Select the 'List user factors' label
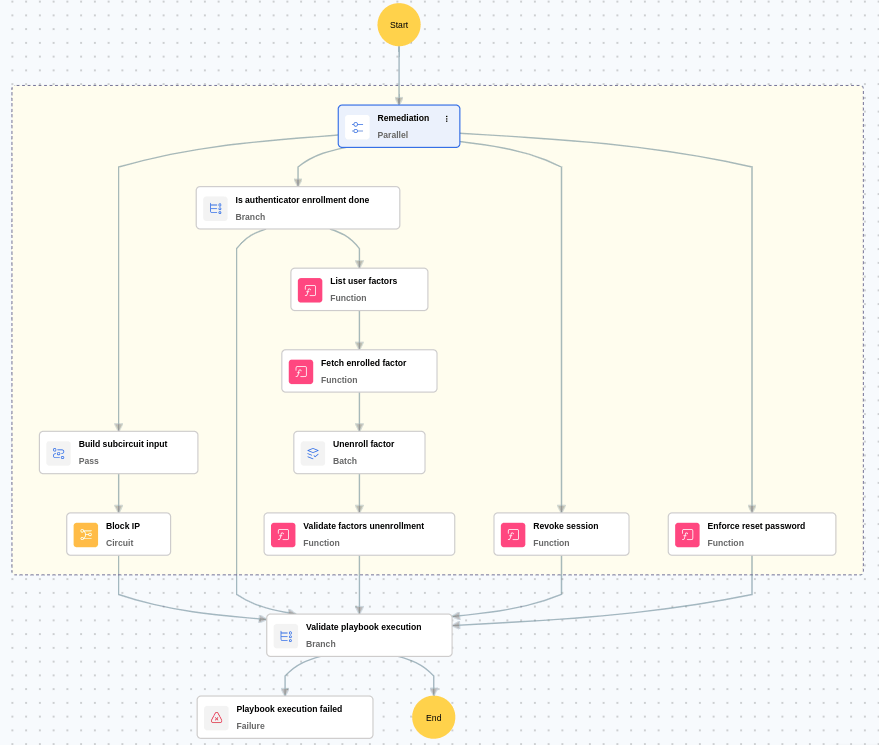The image size is (879, 745). [363, 281]
